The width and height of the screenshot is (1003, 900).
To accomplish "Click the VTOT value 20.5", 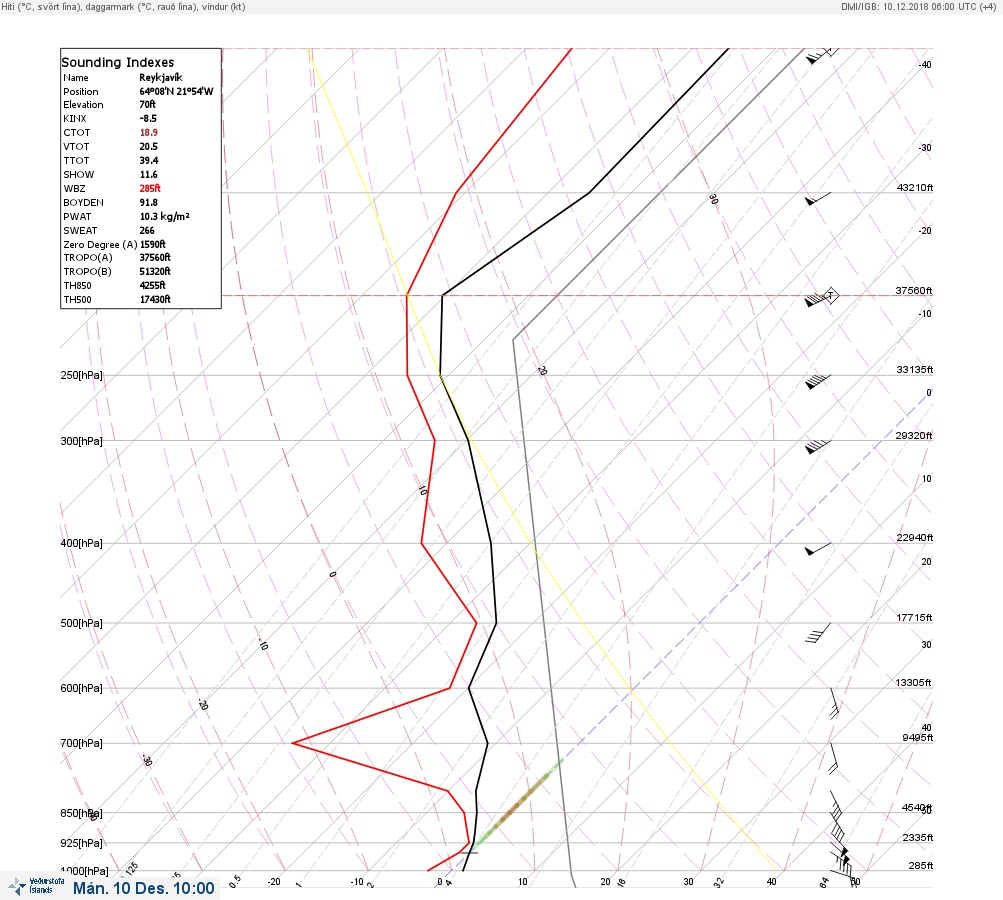I will click(148, 146).
